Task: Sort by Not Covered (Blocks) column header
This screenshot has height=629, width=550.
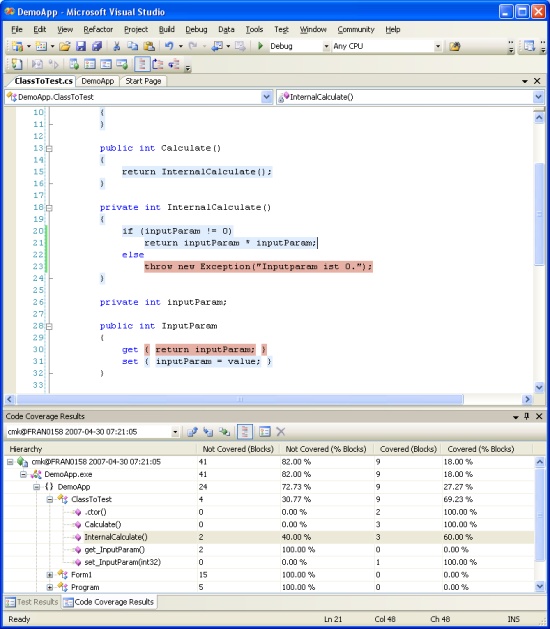Action: pyautogui.click(x=238, y=449)
